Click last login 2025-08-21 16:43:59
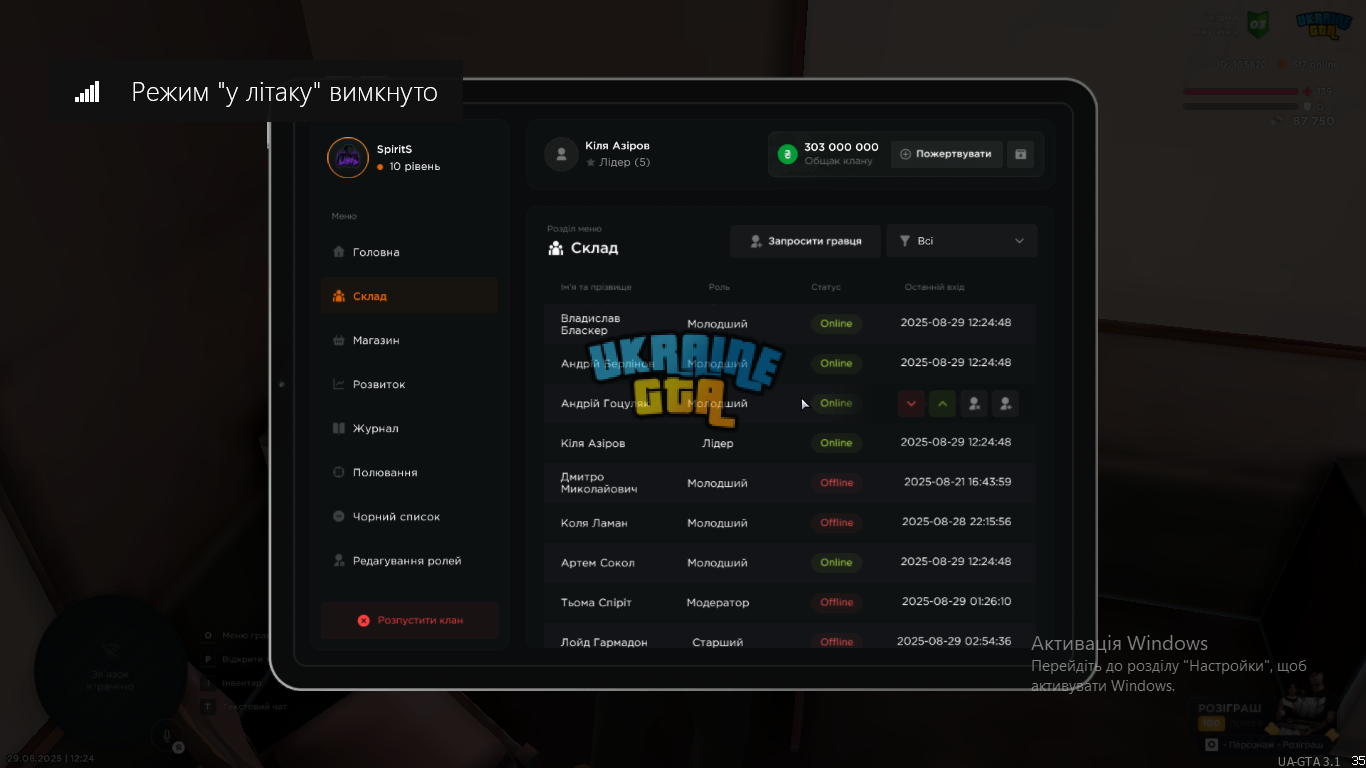1366x768 pixels. 957,481
